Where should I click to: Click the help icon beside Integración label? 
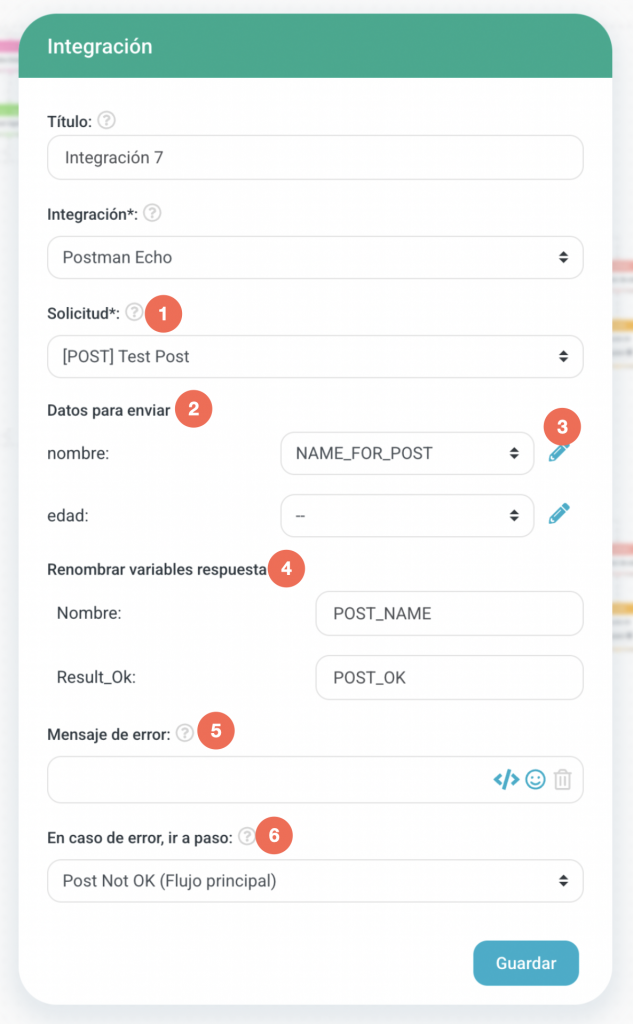(x=153, y=213)
